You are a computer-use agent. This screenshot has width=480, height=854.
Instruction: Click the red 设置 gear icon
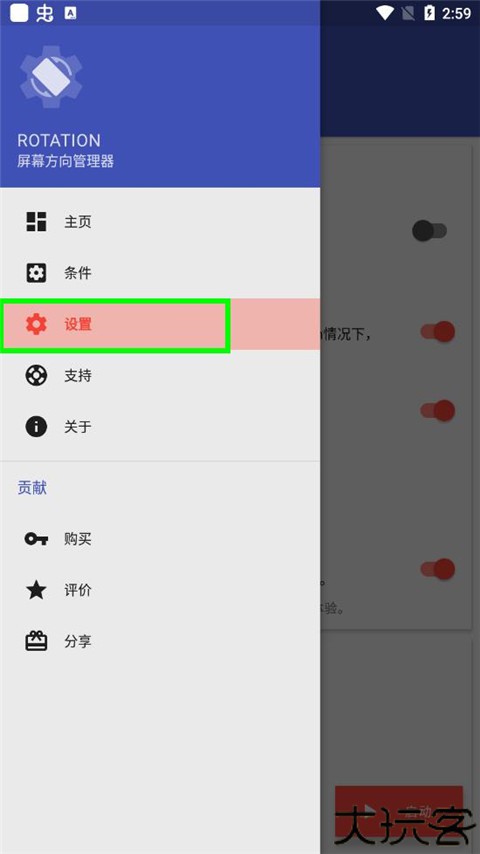point(37,324)
